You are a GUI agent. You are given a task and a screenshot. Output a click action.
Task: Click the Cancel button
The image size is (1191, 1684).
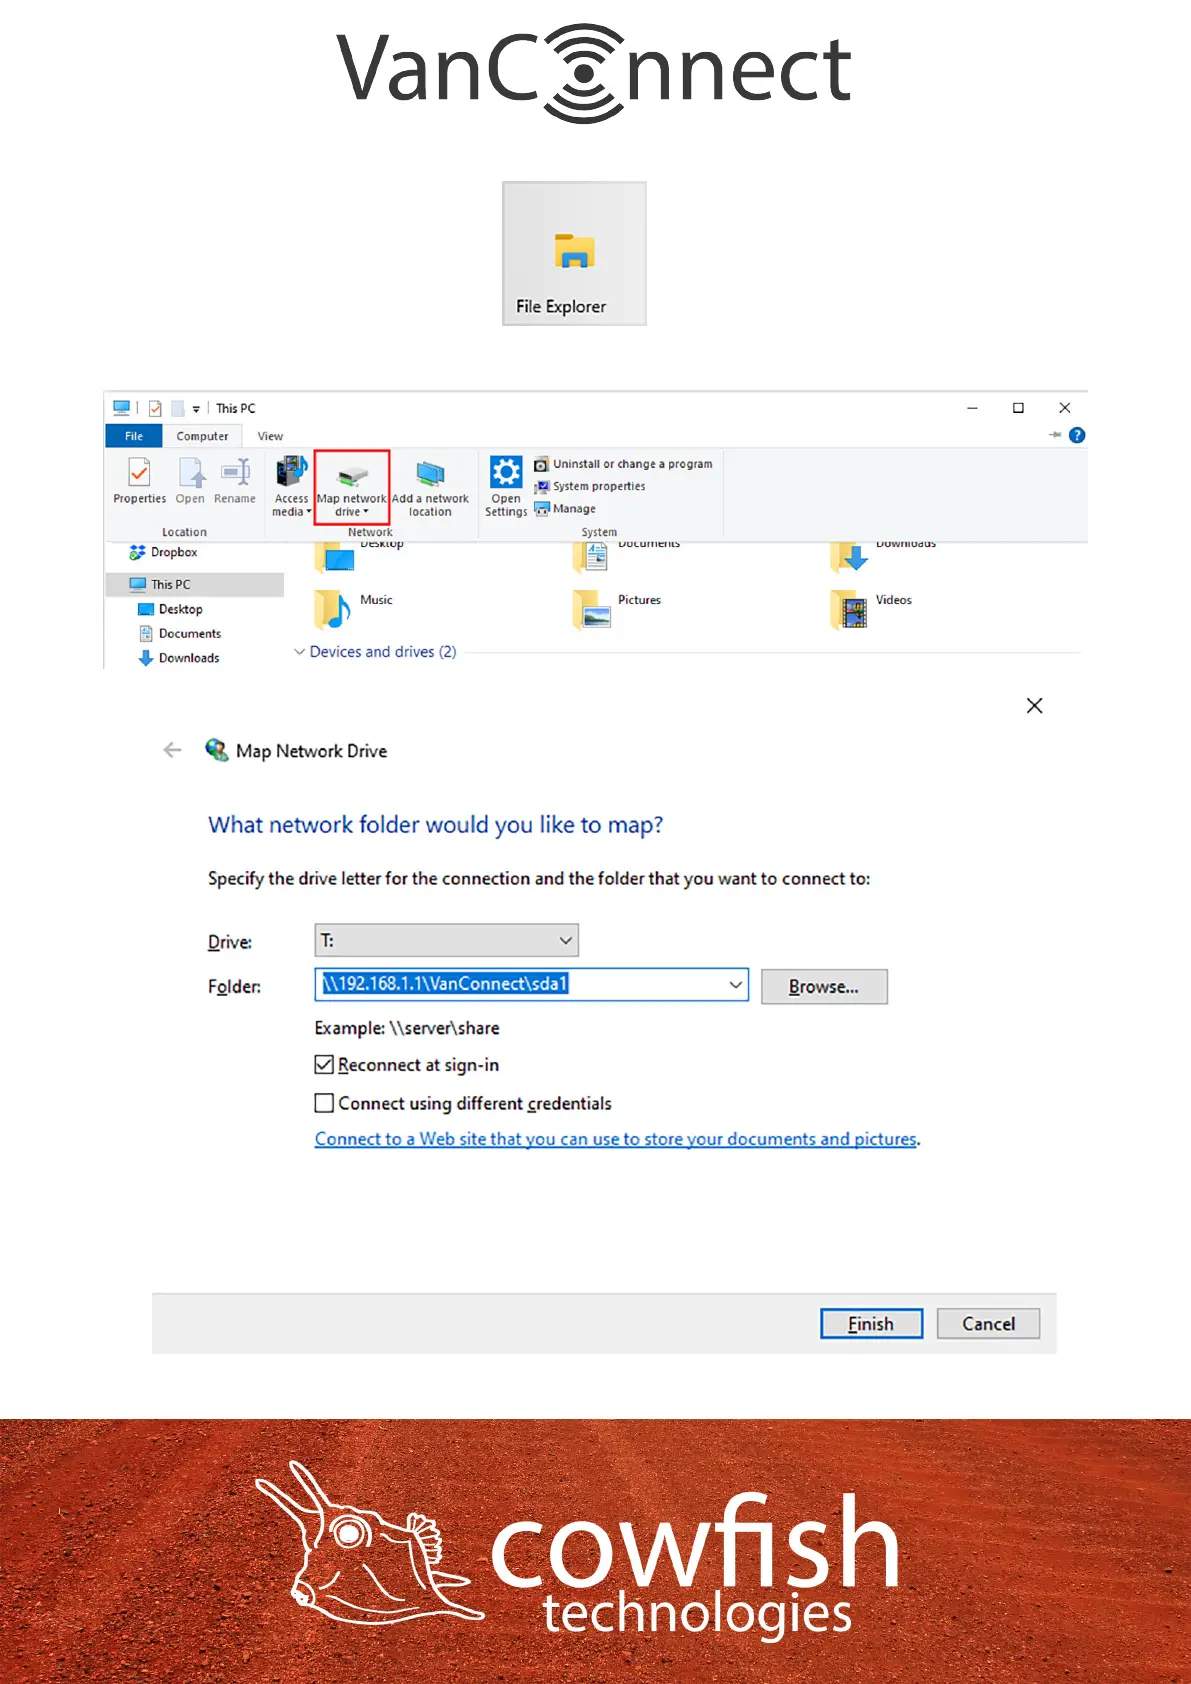coord(988,1324)
